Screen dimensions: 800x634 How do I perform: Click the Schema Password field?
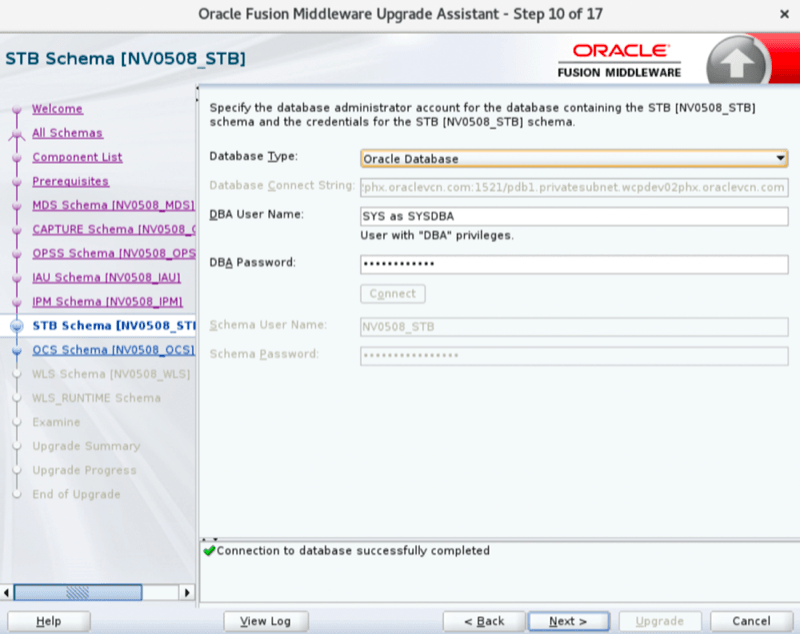pyautogui.click(x=574, y=356)
